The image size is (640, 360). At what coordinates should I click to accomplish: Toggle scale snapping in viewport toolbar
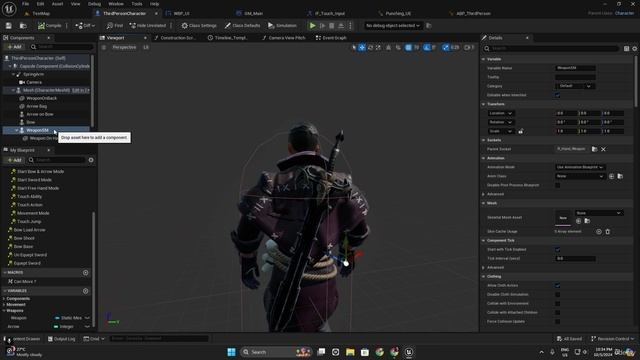pos(446,47)
